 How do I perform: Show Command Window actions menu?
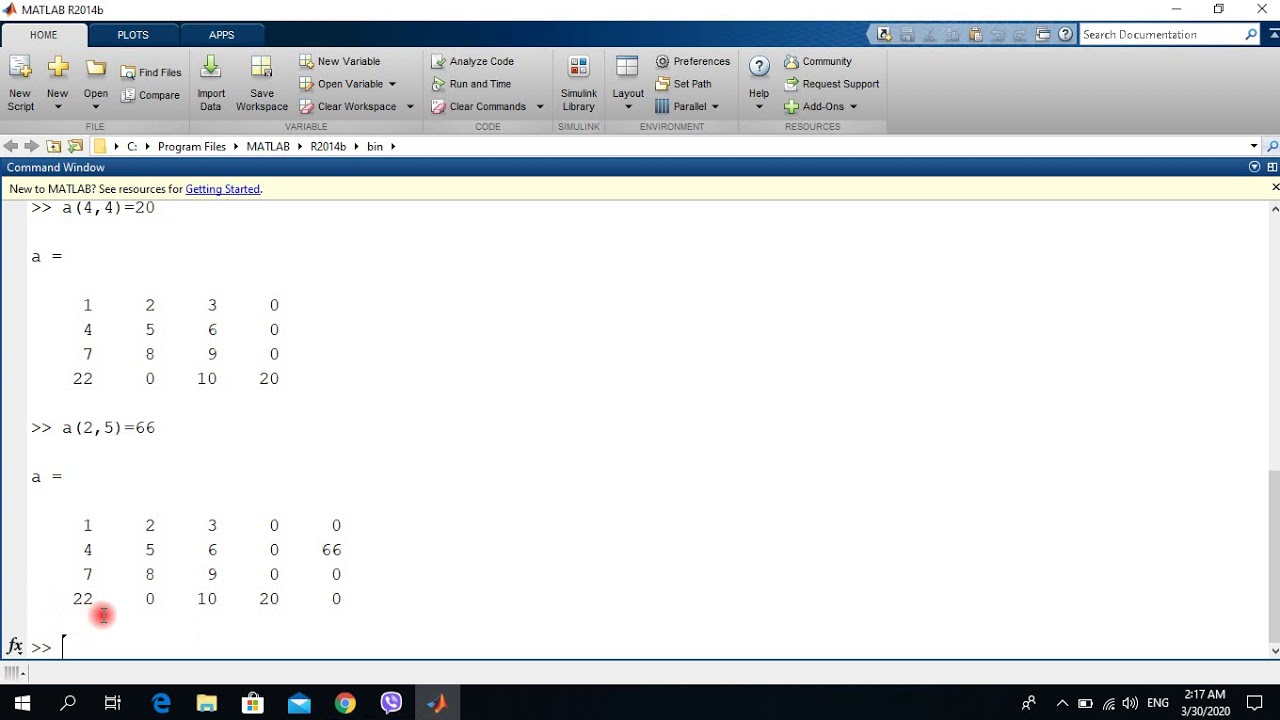pyautogui.click(x=1255, y=167)
